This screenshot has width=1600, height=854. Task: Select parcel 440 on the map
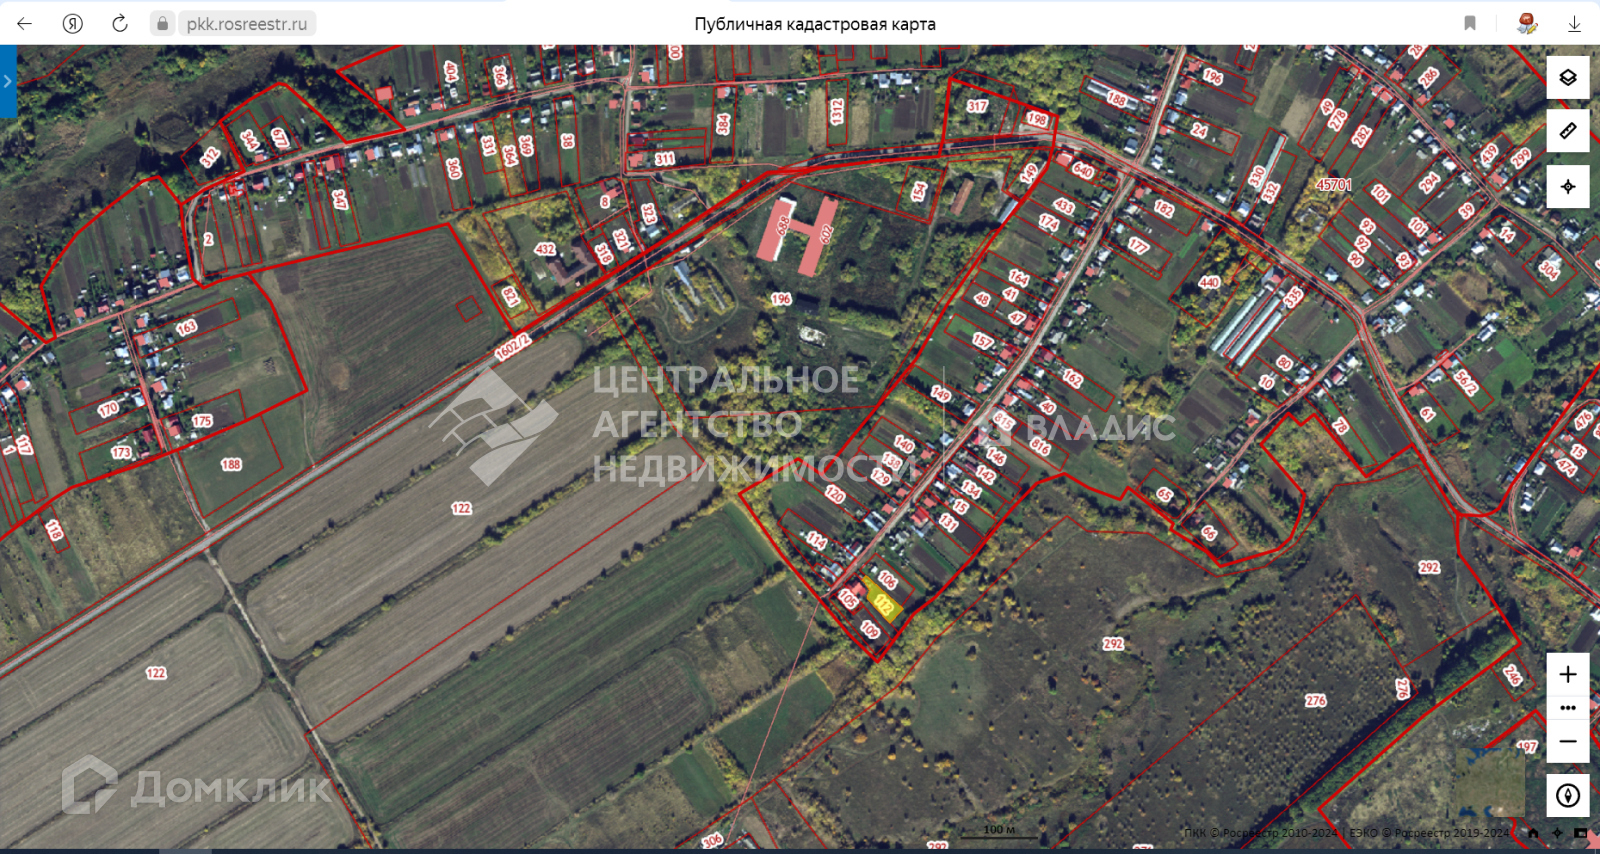(x=1209, y=282)
